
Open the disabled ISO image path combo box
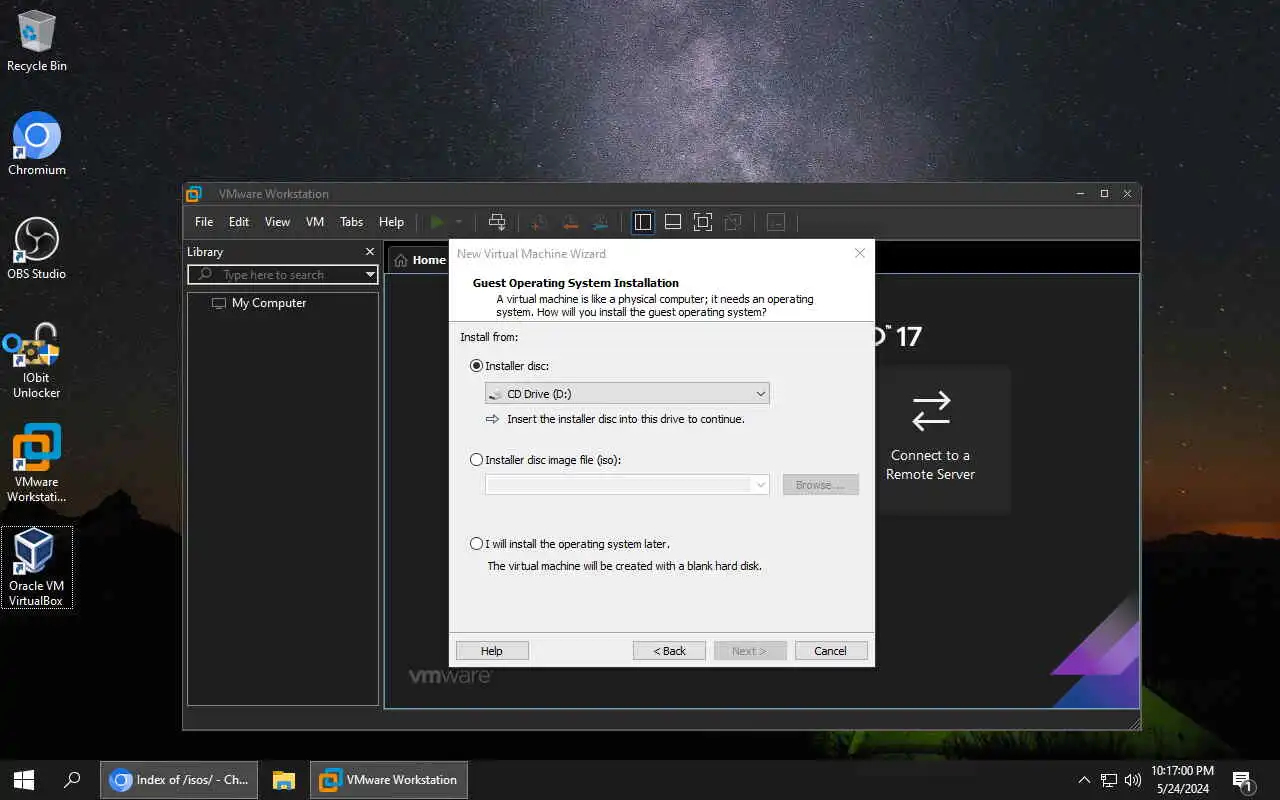pyautogui.click(x=627, y=485)
